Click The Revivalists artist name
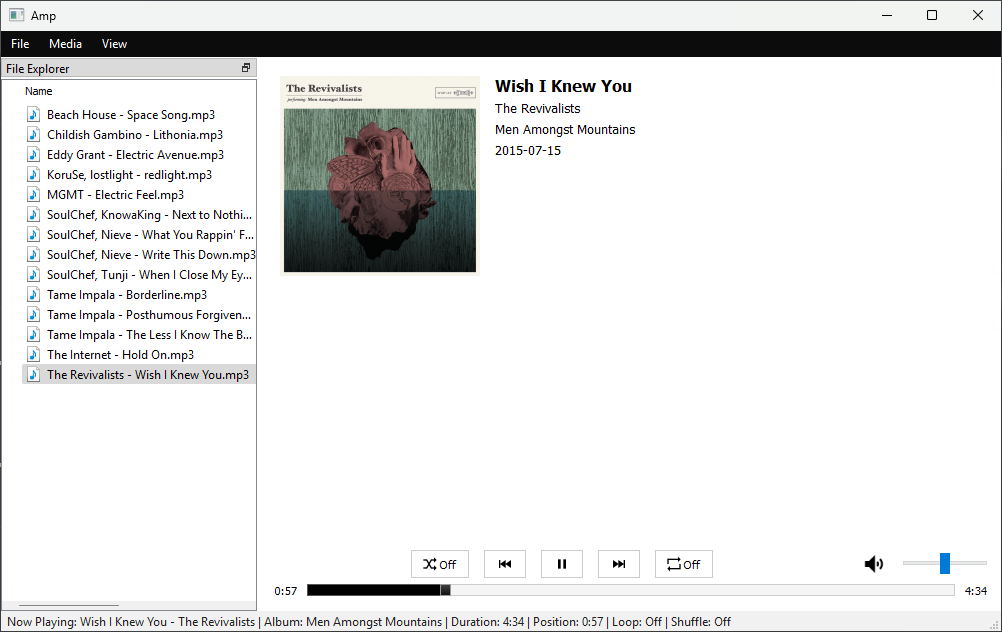The image size is (1002, 632). 537,109
